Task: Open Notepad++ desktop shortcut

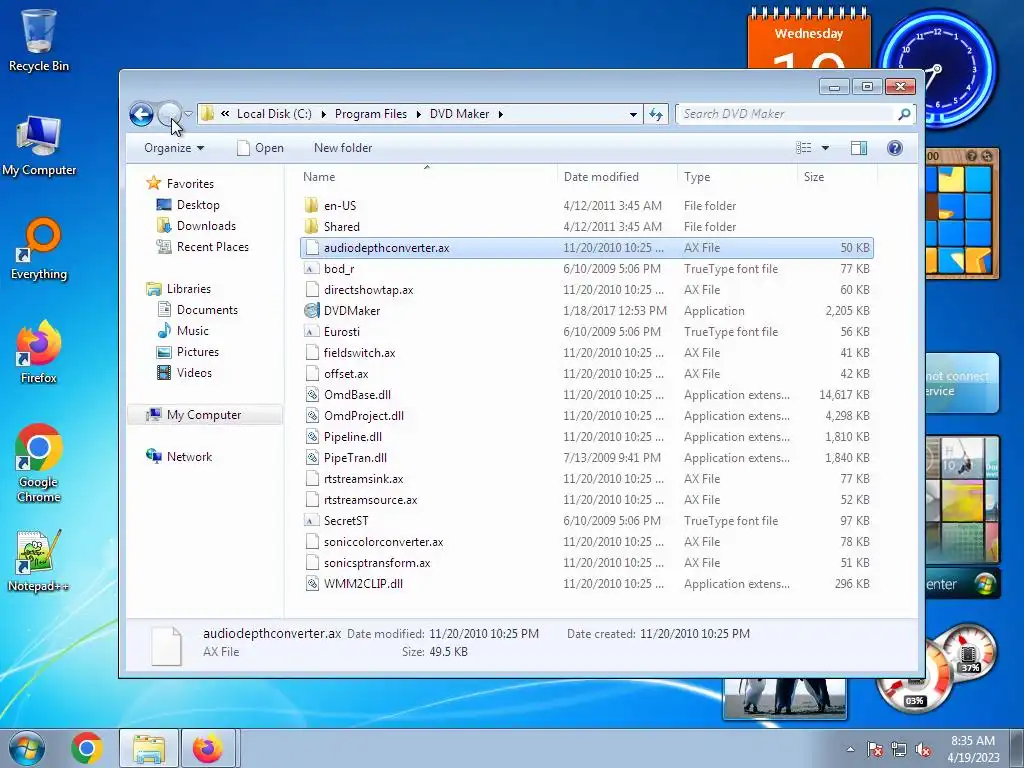Action: (39, 561)
